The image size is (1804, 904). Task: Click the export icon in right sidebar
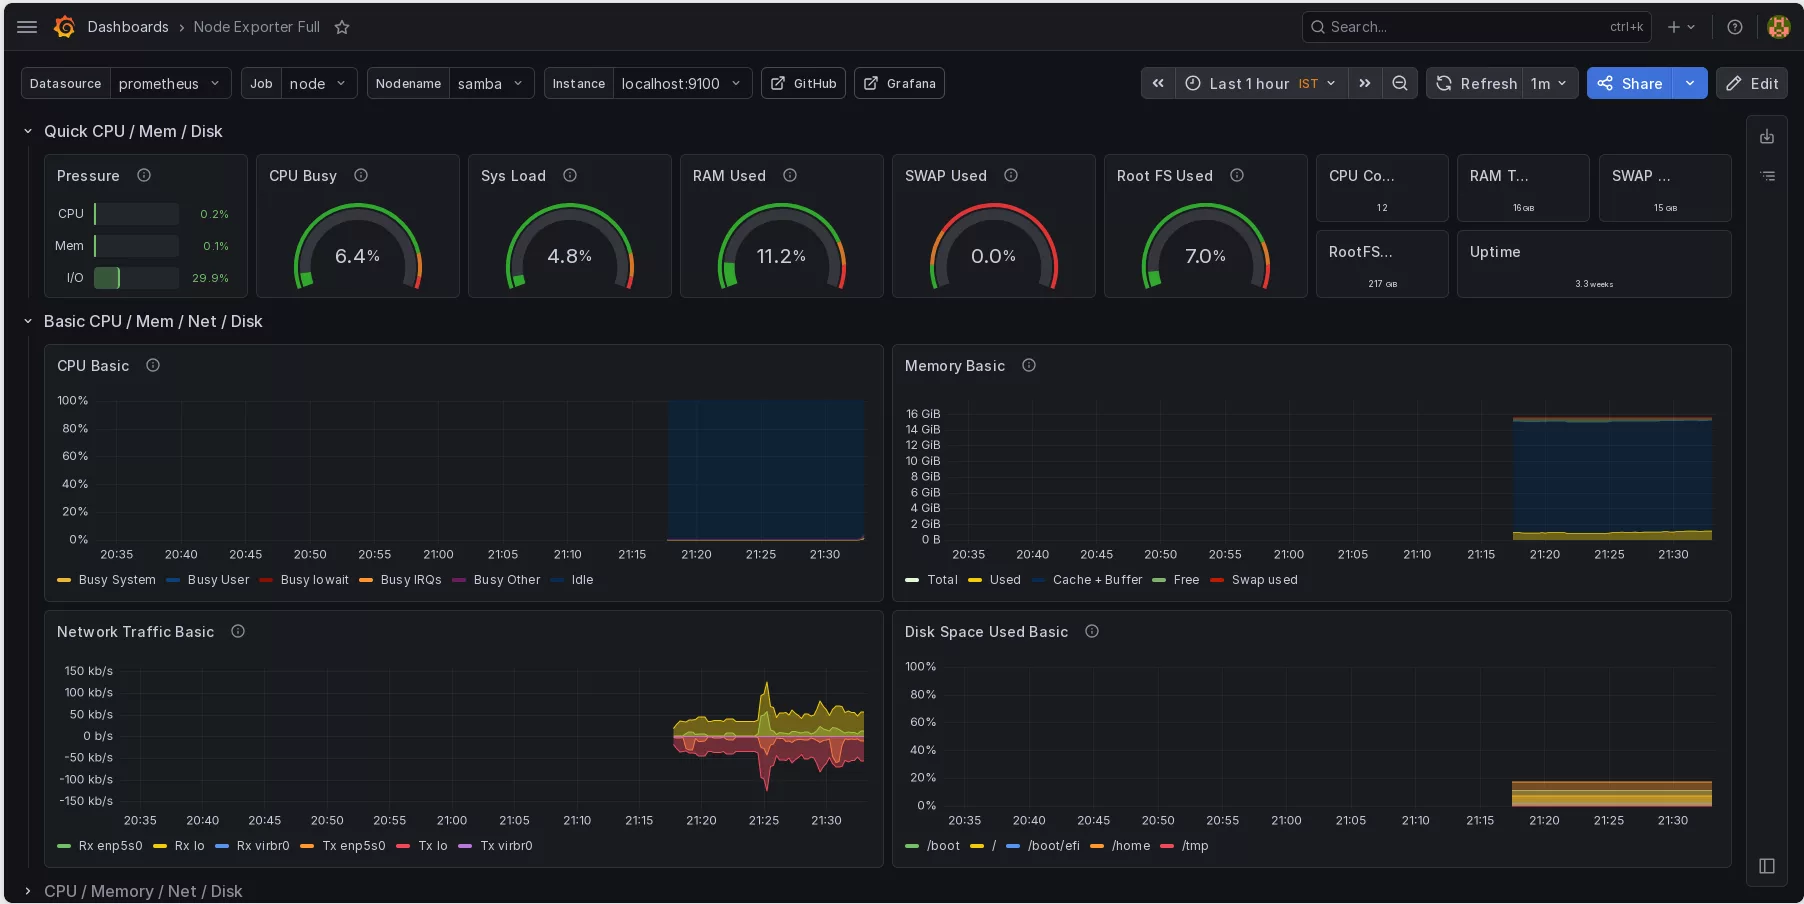coord(1767,137)
